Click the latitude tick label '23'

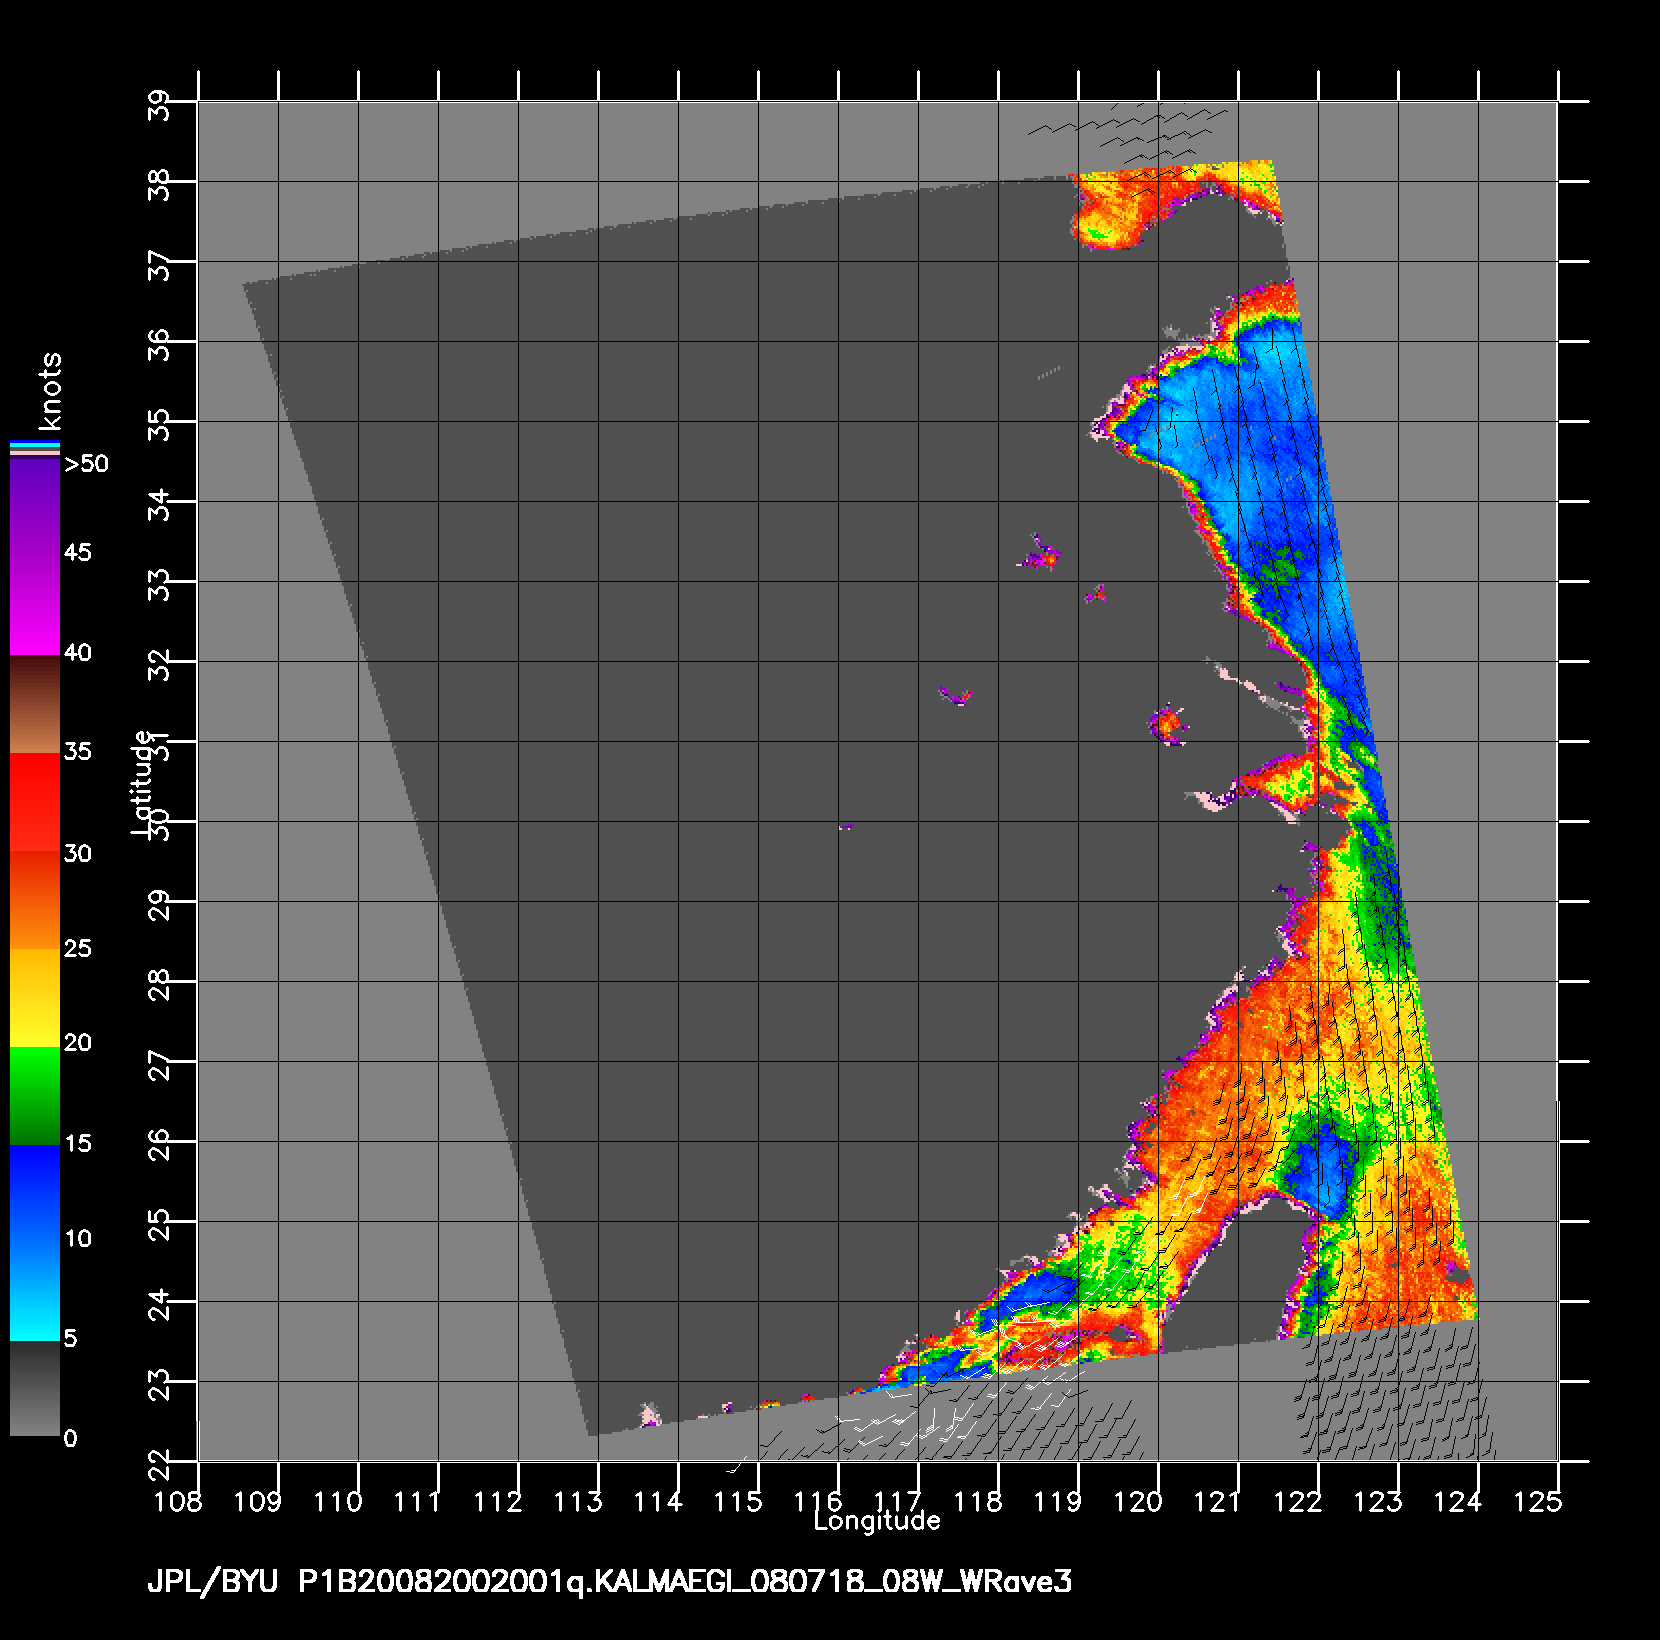[x=159, y=1385]
